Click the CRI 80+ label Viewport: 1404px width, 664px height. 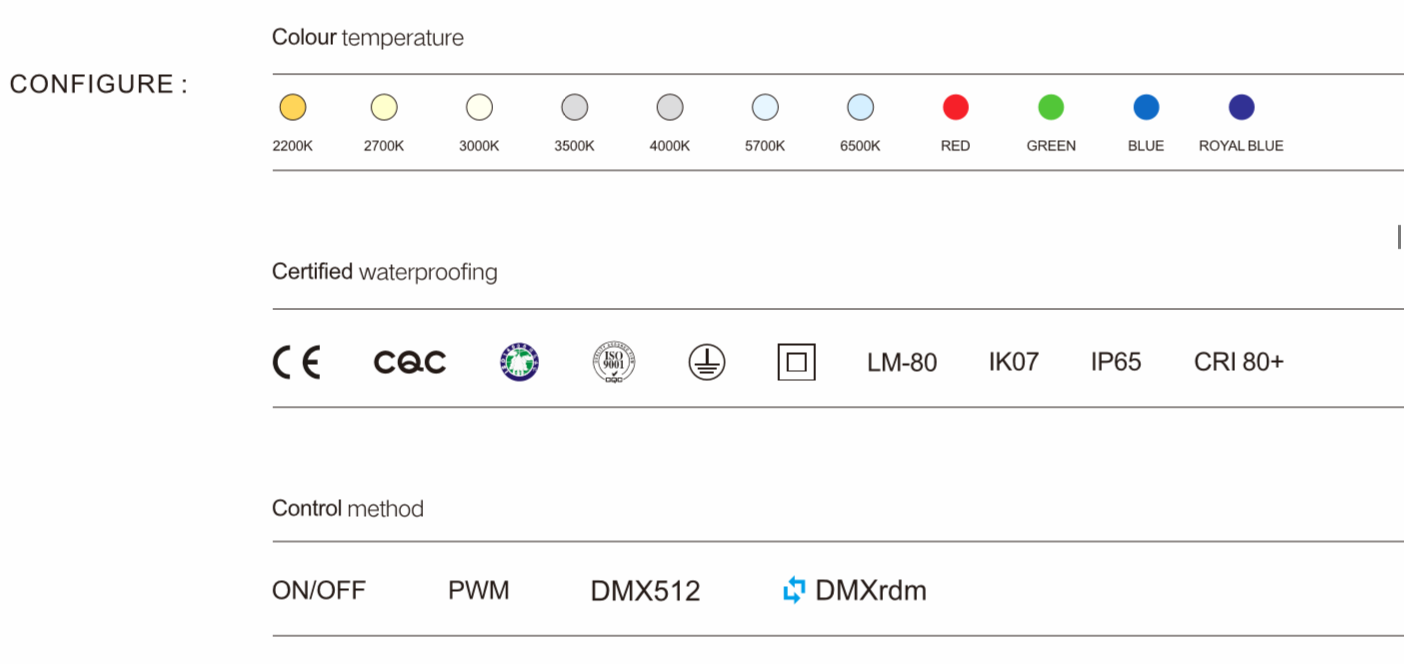(x=1238, y=362)
